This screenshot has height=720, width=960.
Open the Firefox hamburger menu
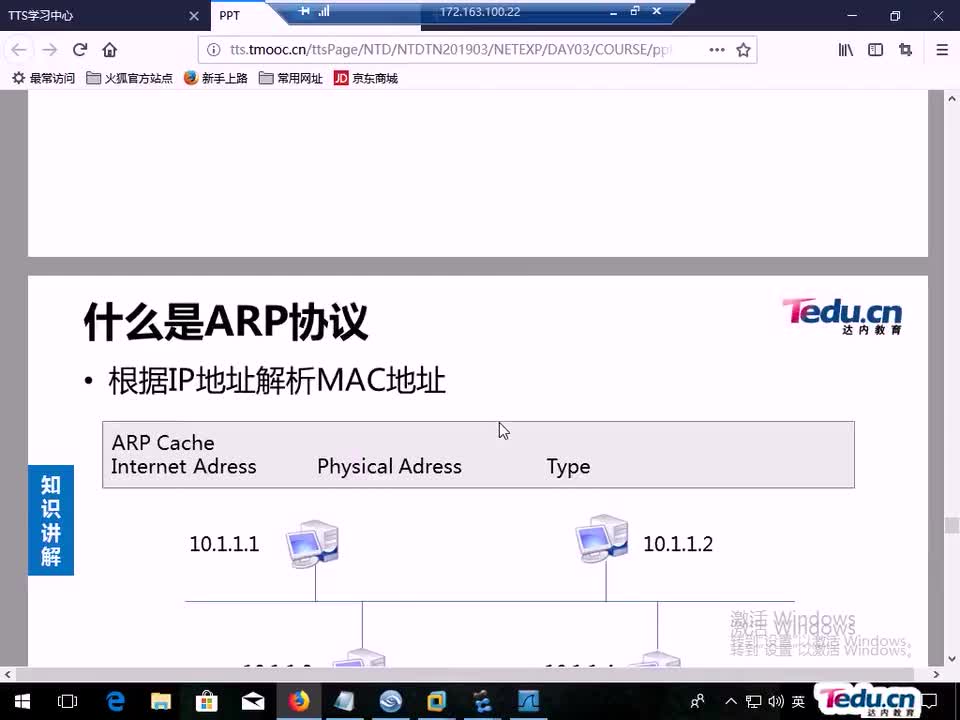942,50
